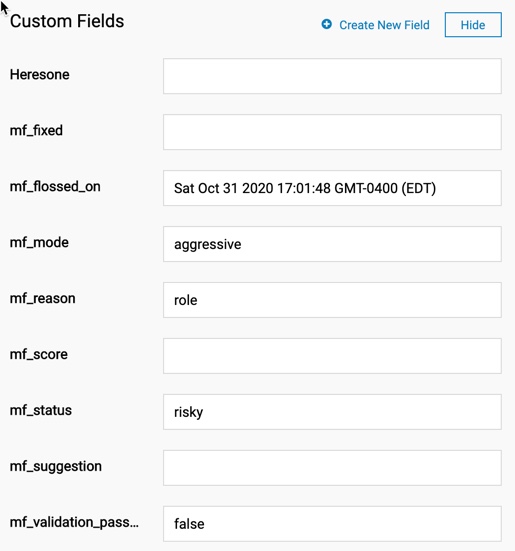Viewport: 515px width, 551px height.
Task: Click the Custom Fields heading
Action: [67, 21]
